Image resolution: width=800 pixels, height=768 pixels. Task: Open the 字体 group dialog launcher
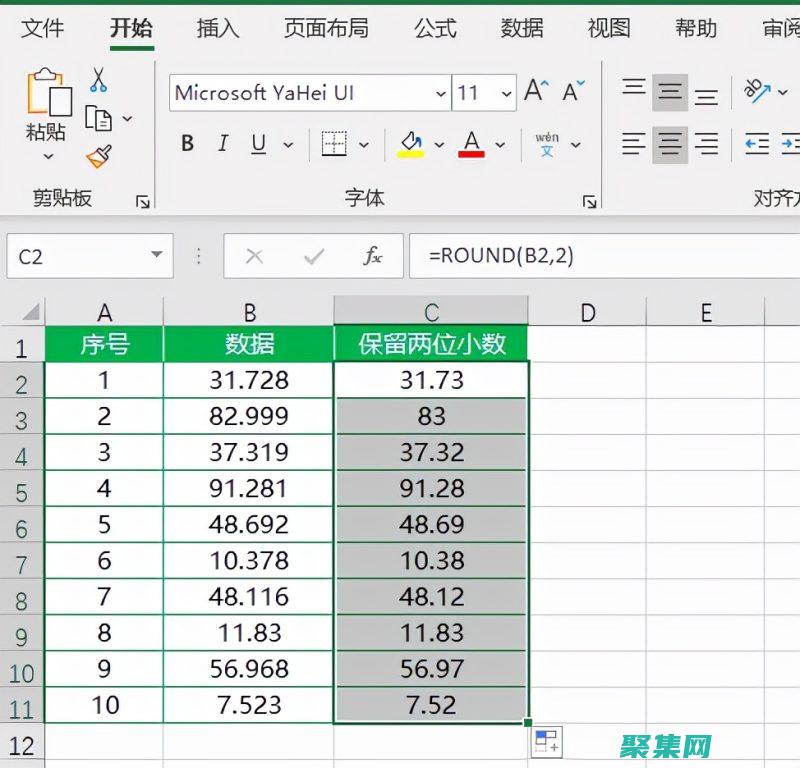coord(589,199)
